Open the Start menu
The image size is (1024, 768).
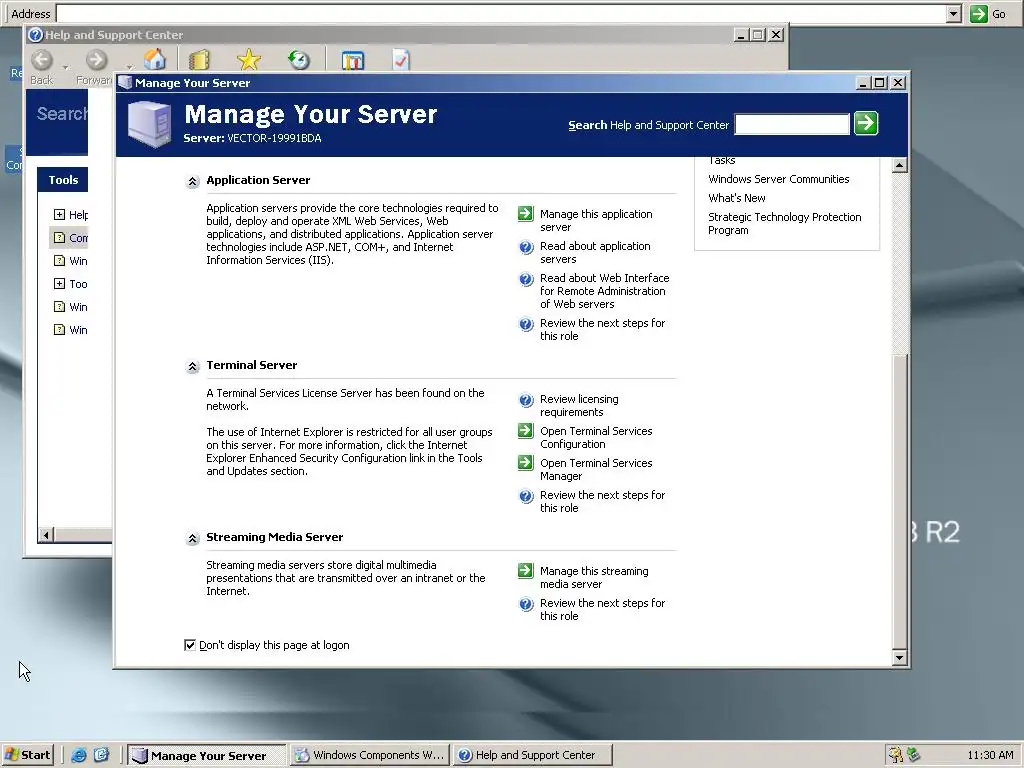[x=28, y=755]
